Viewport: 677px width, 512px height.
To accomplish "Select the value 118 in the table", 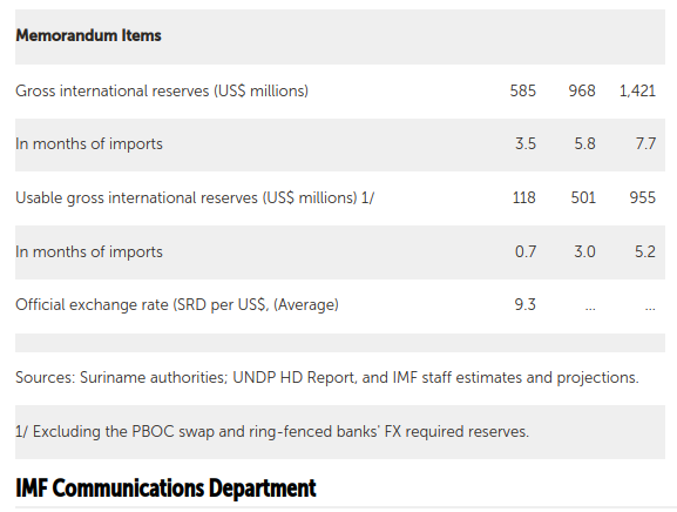I will click(x=523, y=198).
